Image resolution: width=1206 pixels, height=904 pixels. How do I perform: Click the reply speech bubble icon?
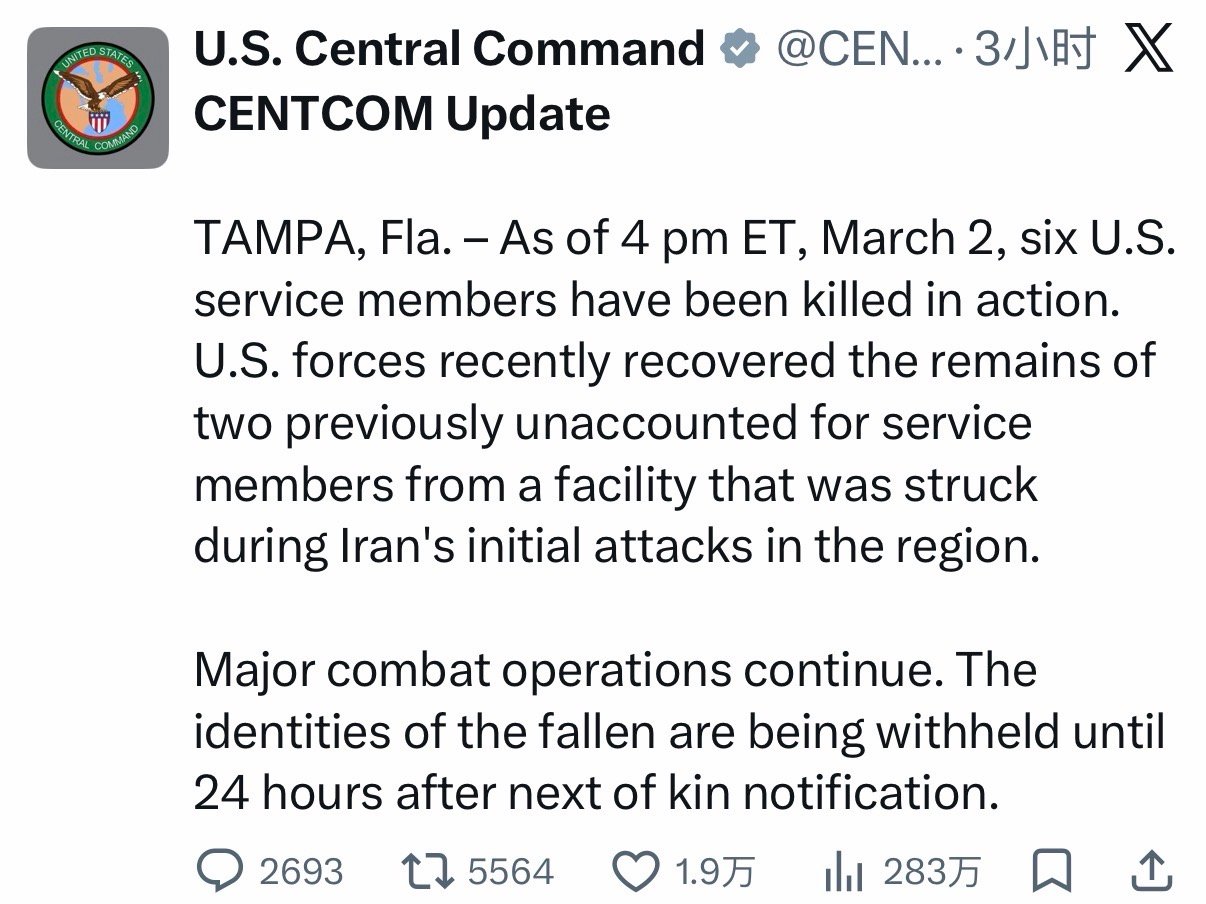coord(220,871)
